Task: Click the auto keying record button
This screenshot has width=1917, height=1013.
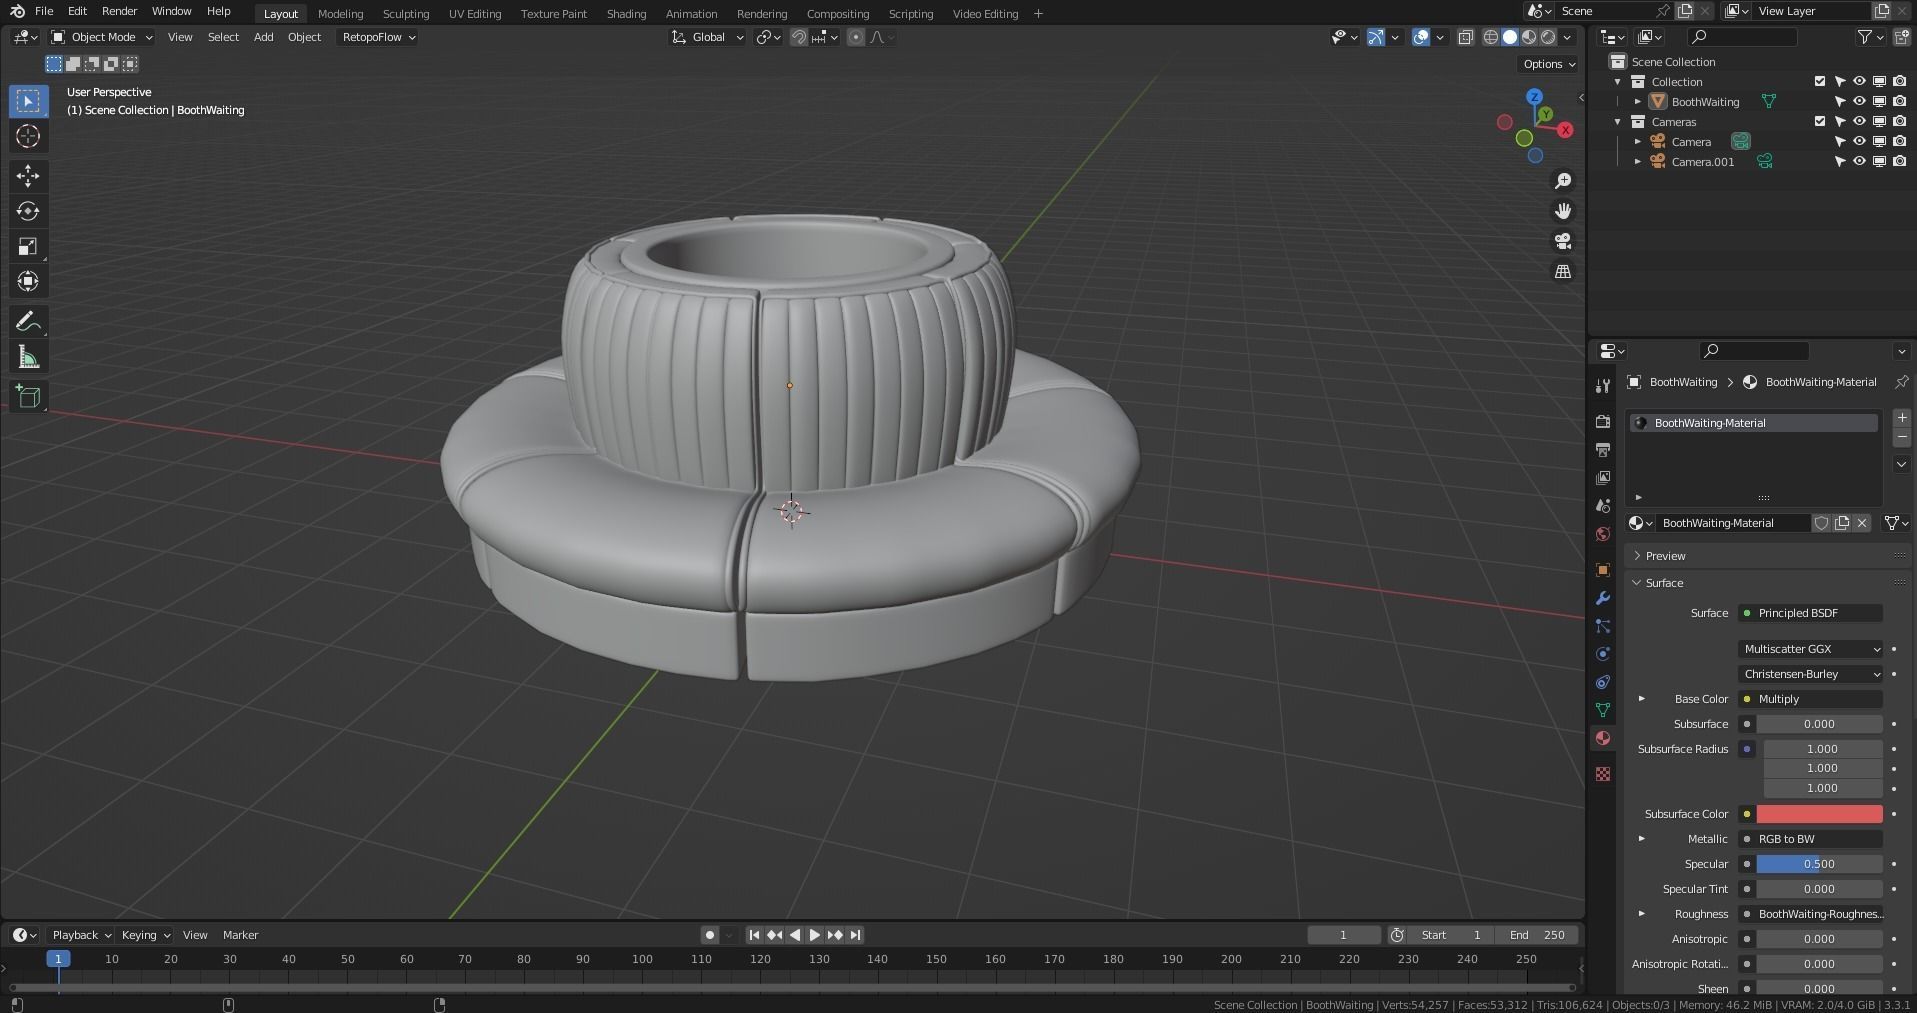Action: (709, 935)
